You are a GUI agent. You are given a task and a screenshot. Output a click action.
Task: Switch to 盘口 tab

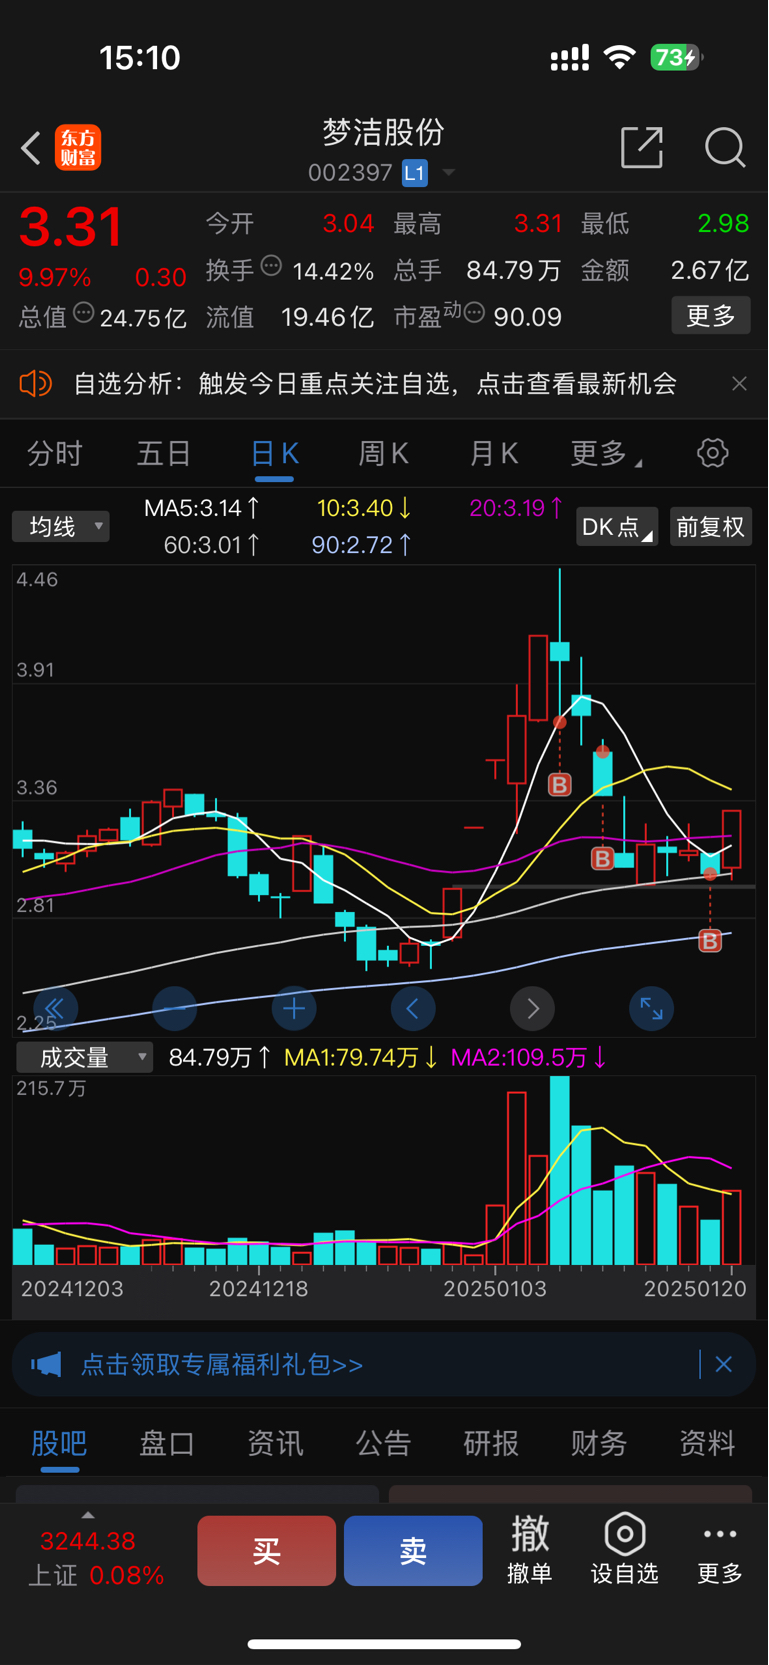pos(167,1443)
